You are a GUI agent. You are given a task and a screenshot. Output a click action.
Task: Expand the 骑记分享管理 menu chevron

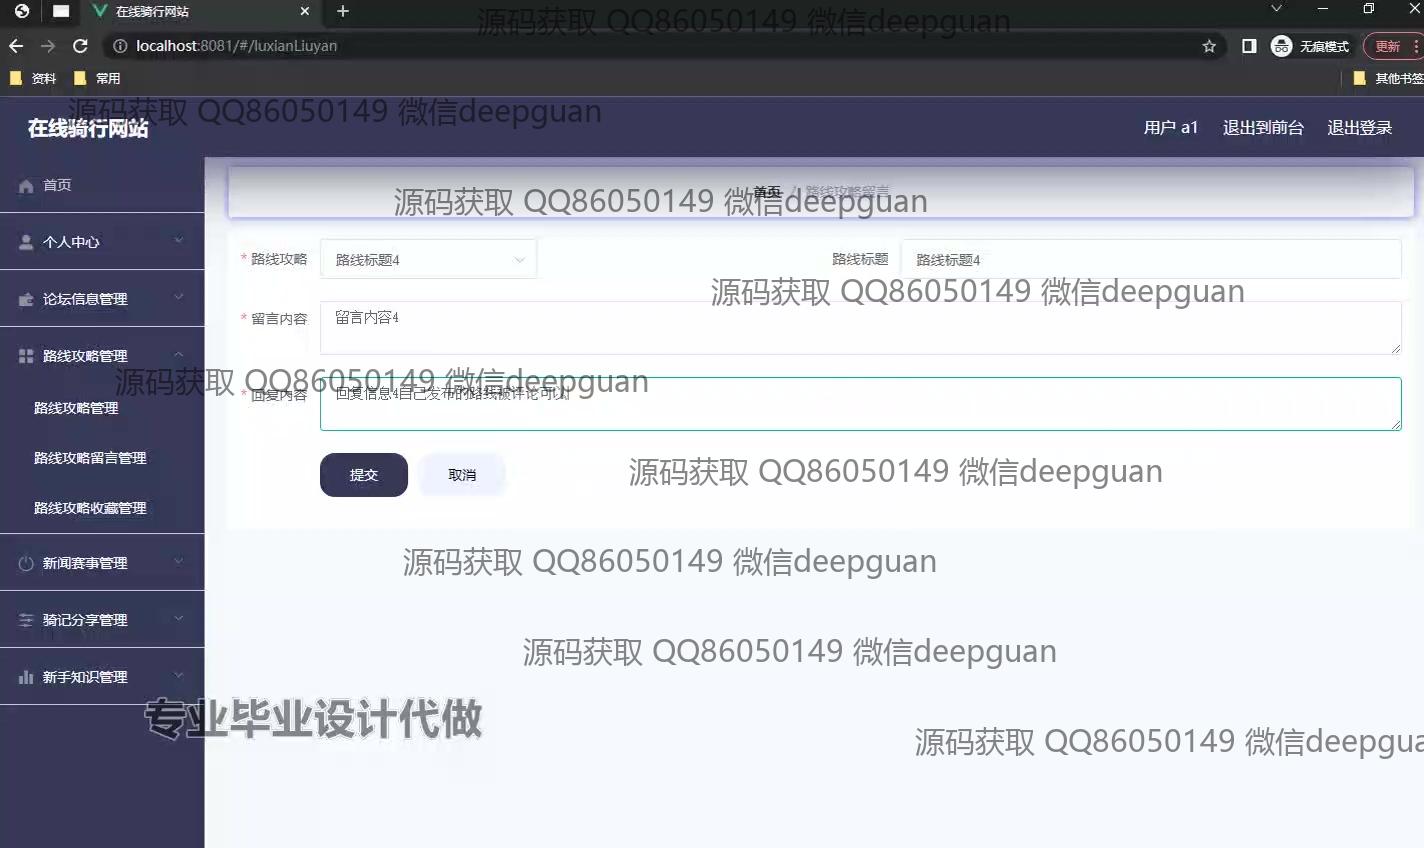coord(179,618)
